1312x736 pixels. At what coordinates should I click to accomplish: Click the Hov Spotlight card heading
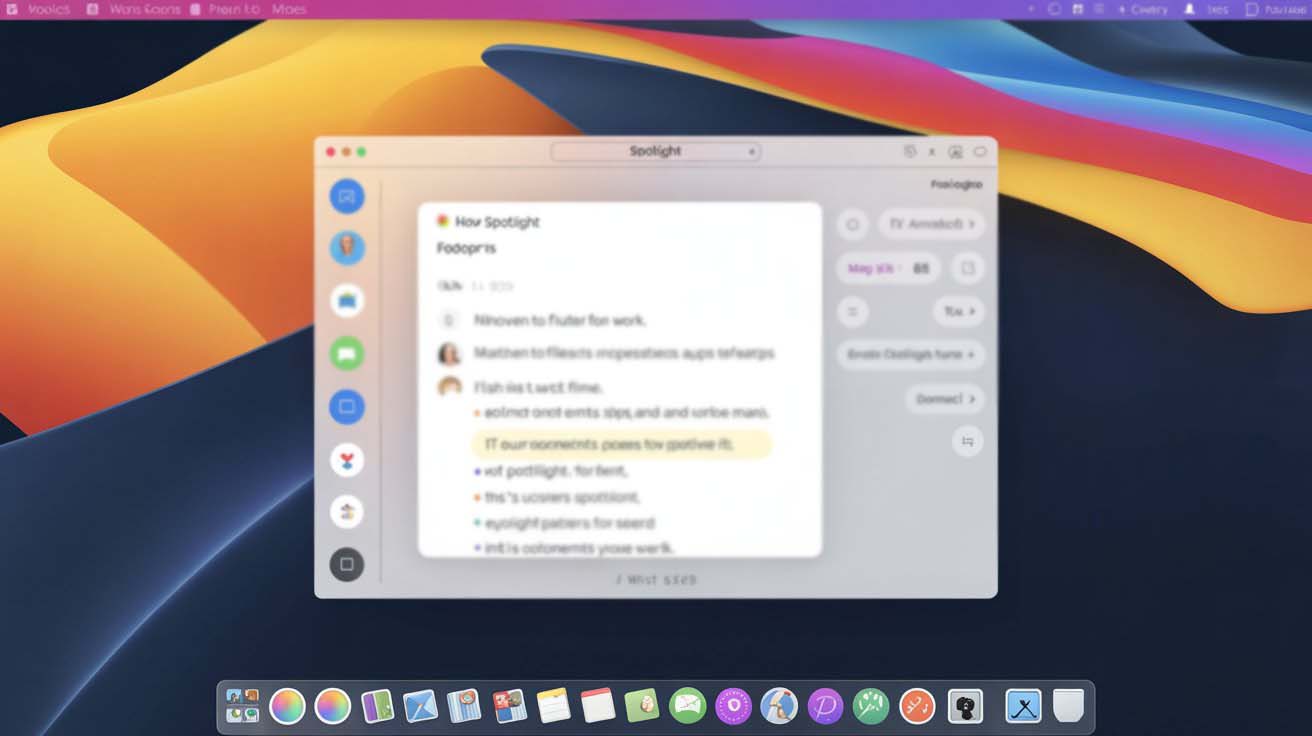(497, 222)
